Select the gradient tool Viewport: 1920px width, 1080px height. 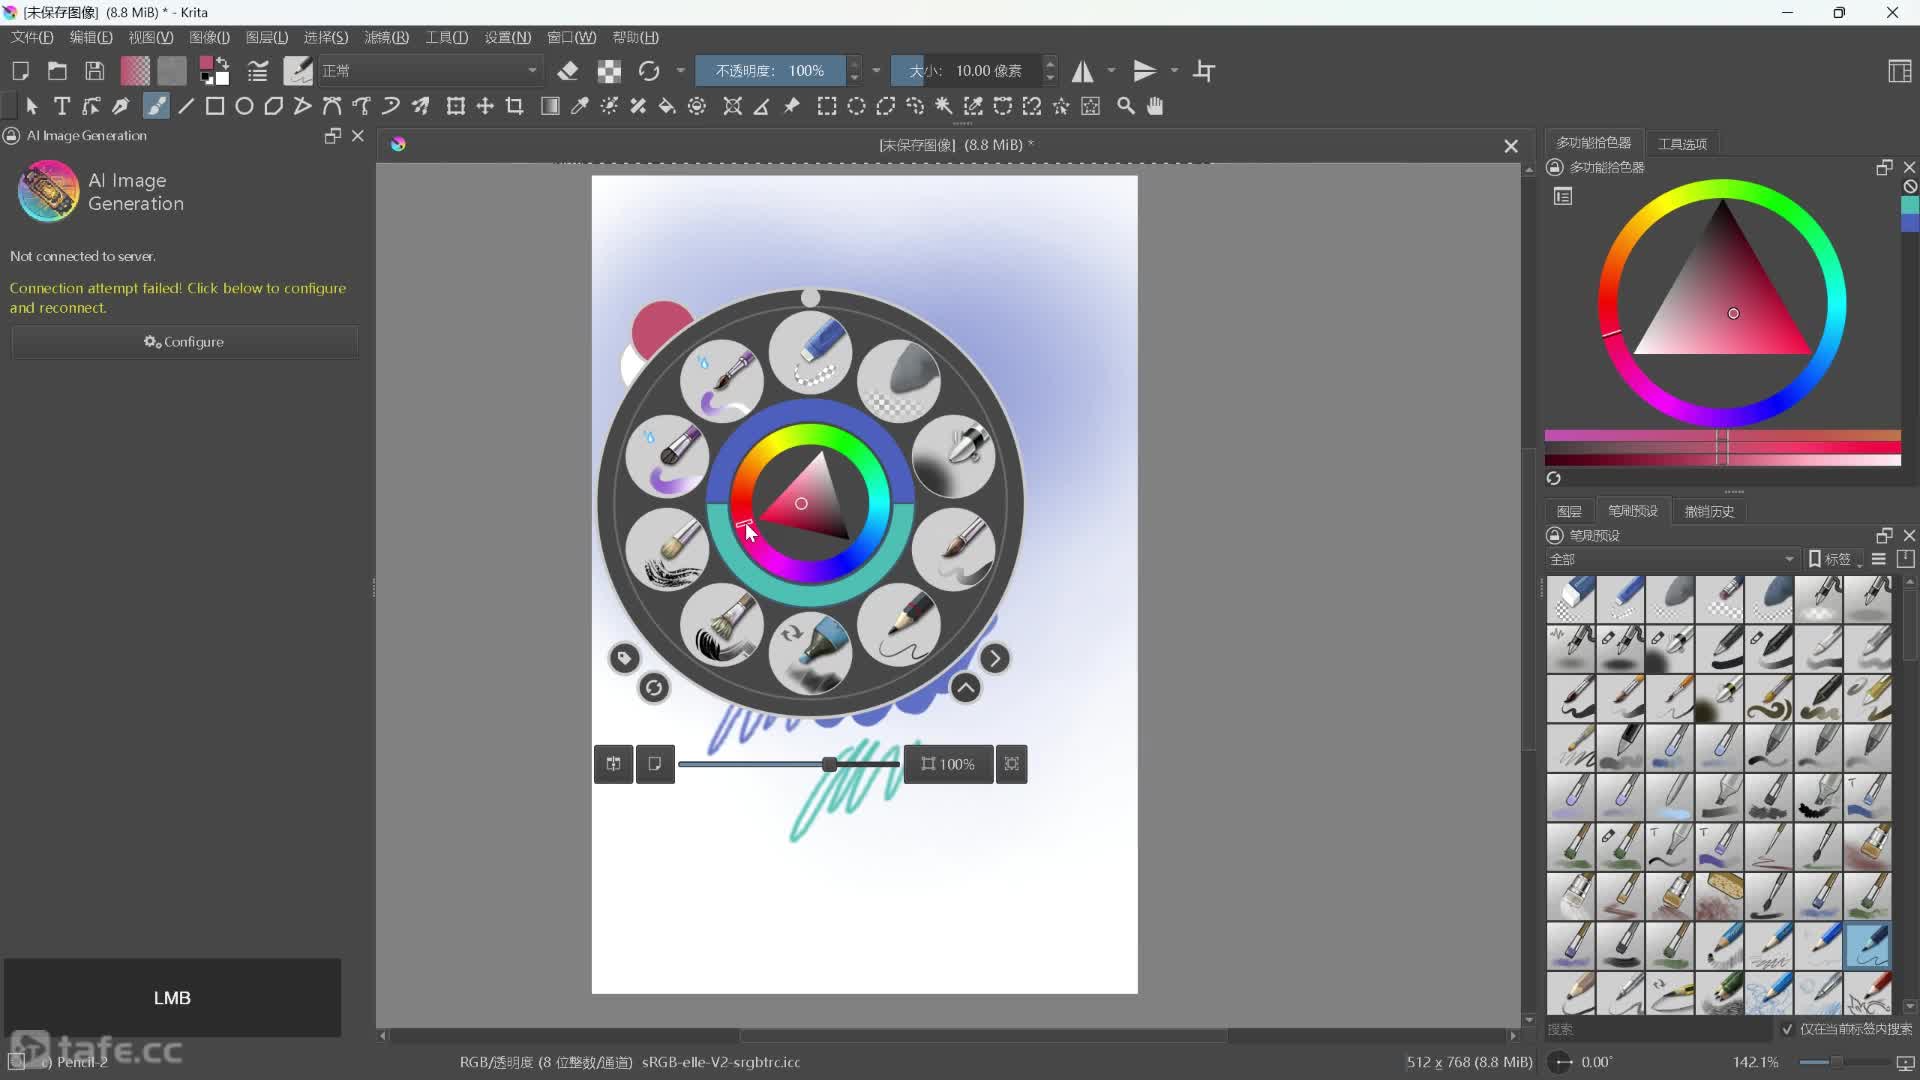pyautogui.click(x=550, y=106)
